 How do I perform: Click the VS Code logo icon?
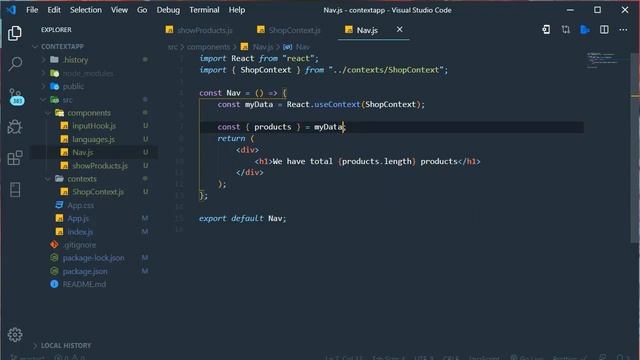(x=11, y=9)
